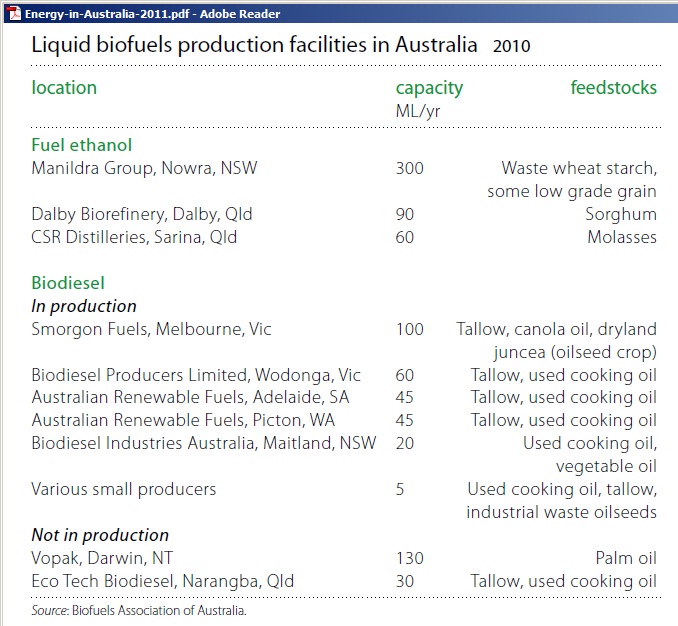Click 'vegetable oil' feedstock text

click(x=606, y=466)
